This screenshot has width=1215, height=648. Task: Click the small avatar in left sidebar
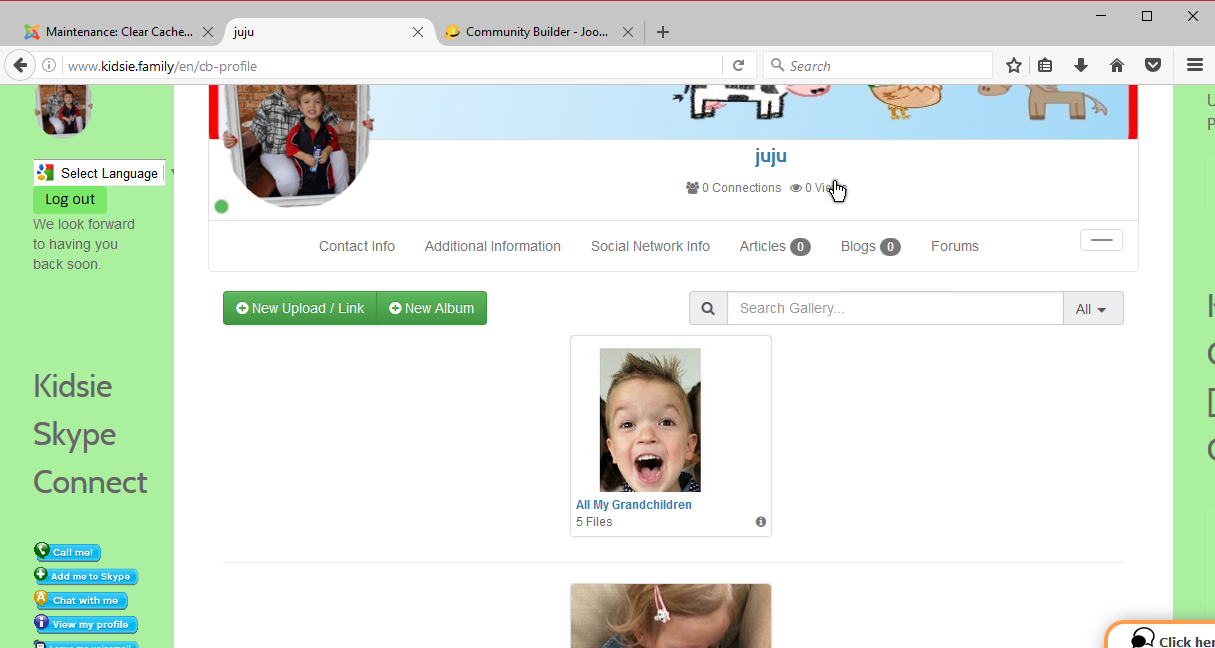(x=63, y=110)
